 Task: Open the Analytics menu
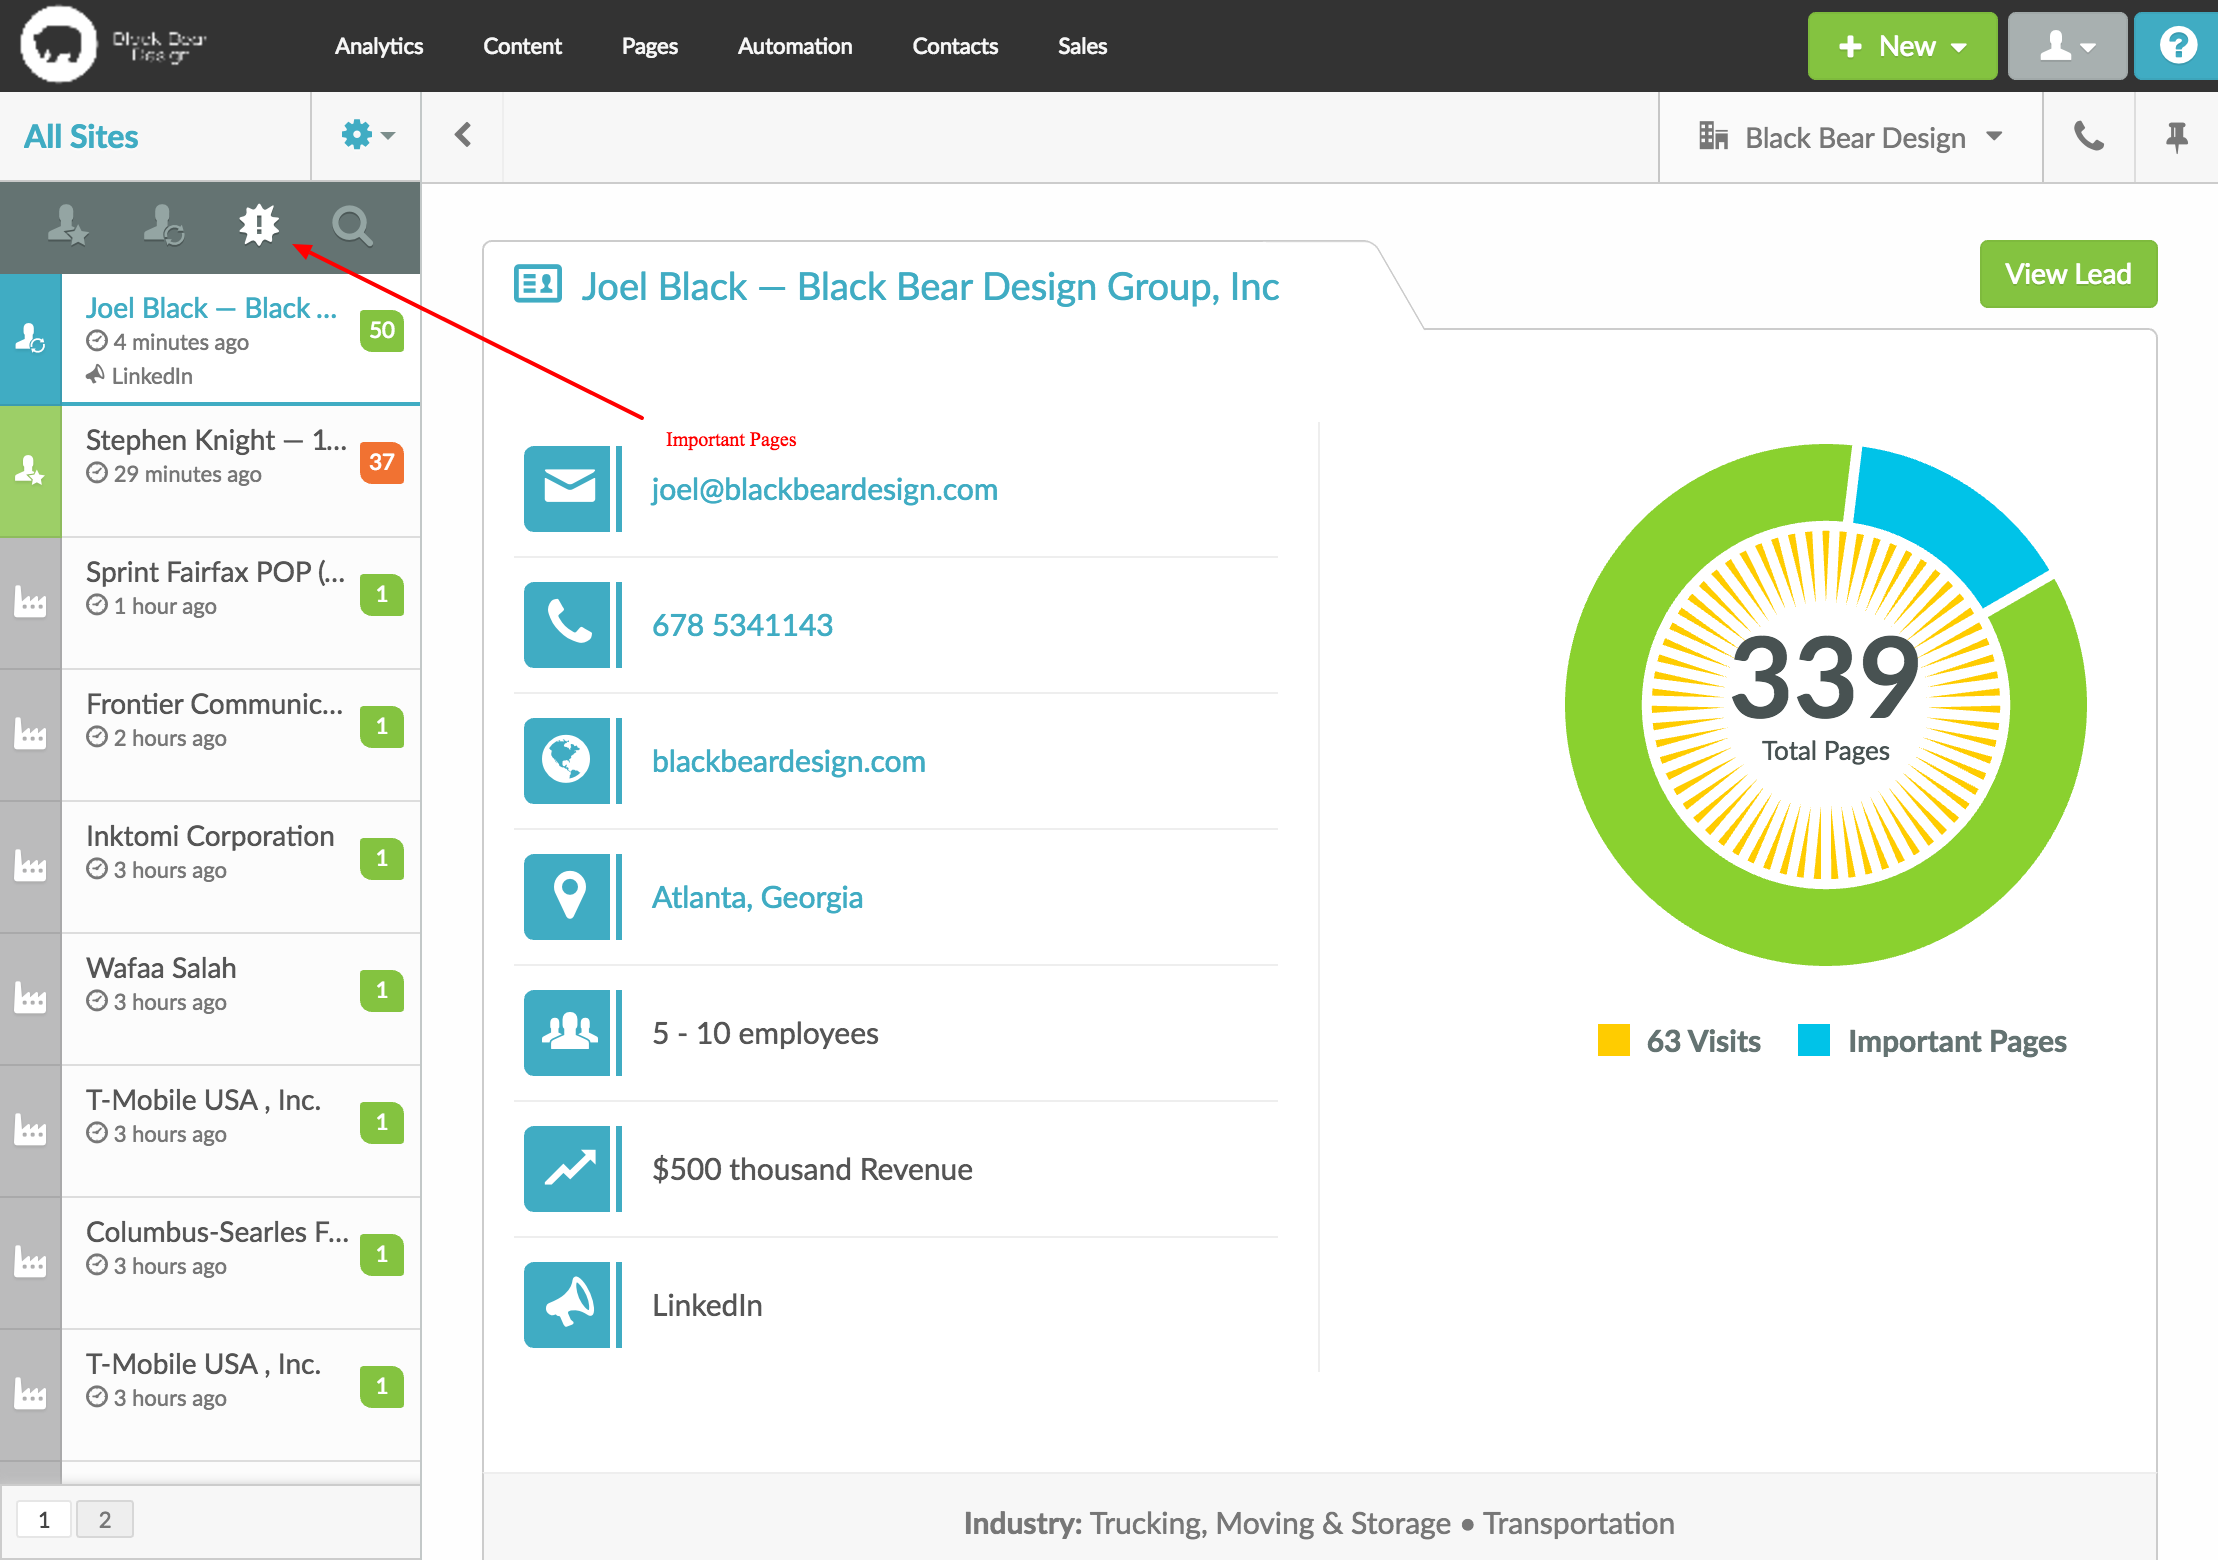click(x=378, y=46)
